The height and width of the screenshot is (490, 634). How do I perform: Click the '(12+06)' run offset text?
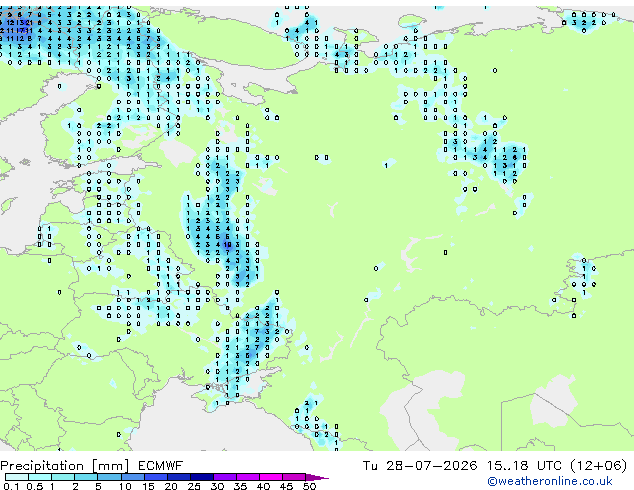[598, 466]
